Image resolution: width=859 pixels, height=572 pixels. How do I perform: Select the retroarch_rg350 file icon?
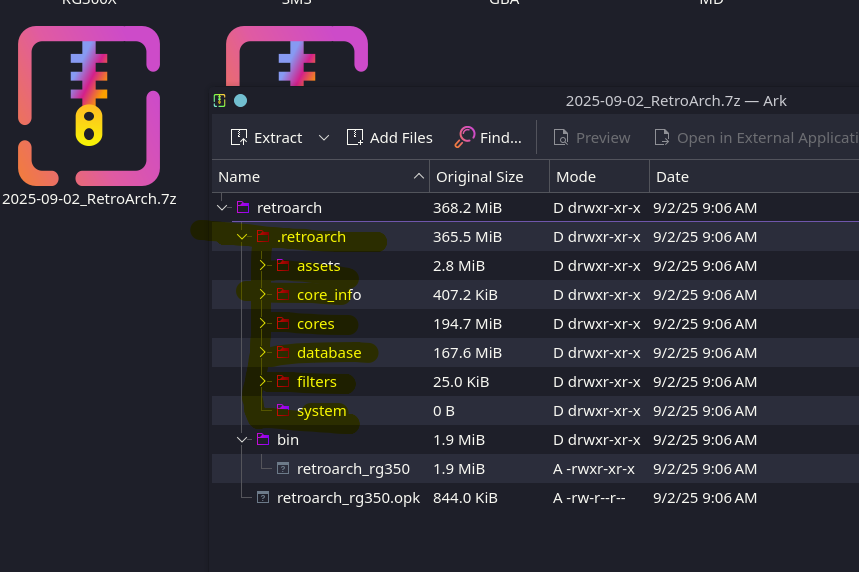(283, 469)
